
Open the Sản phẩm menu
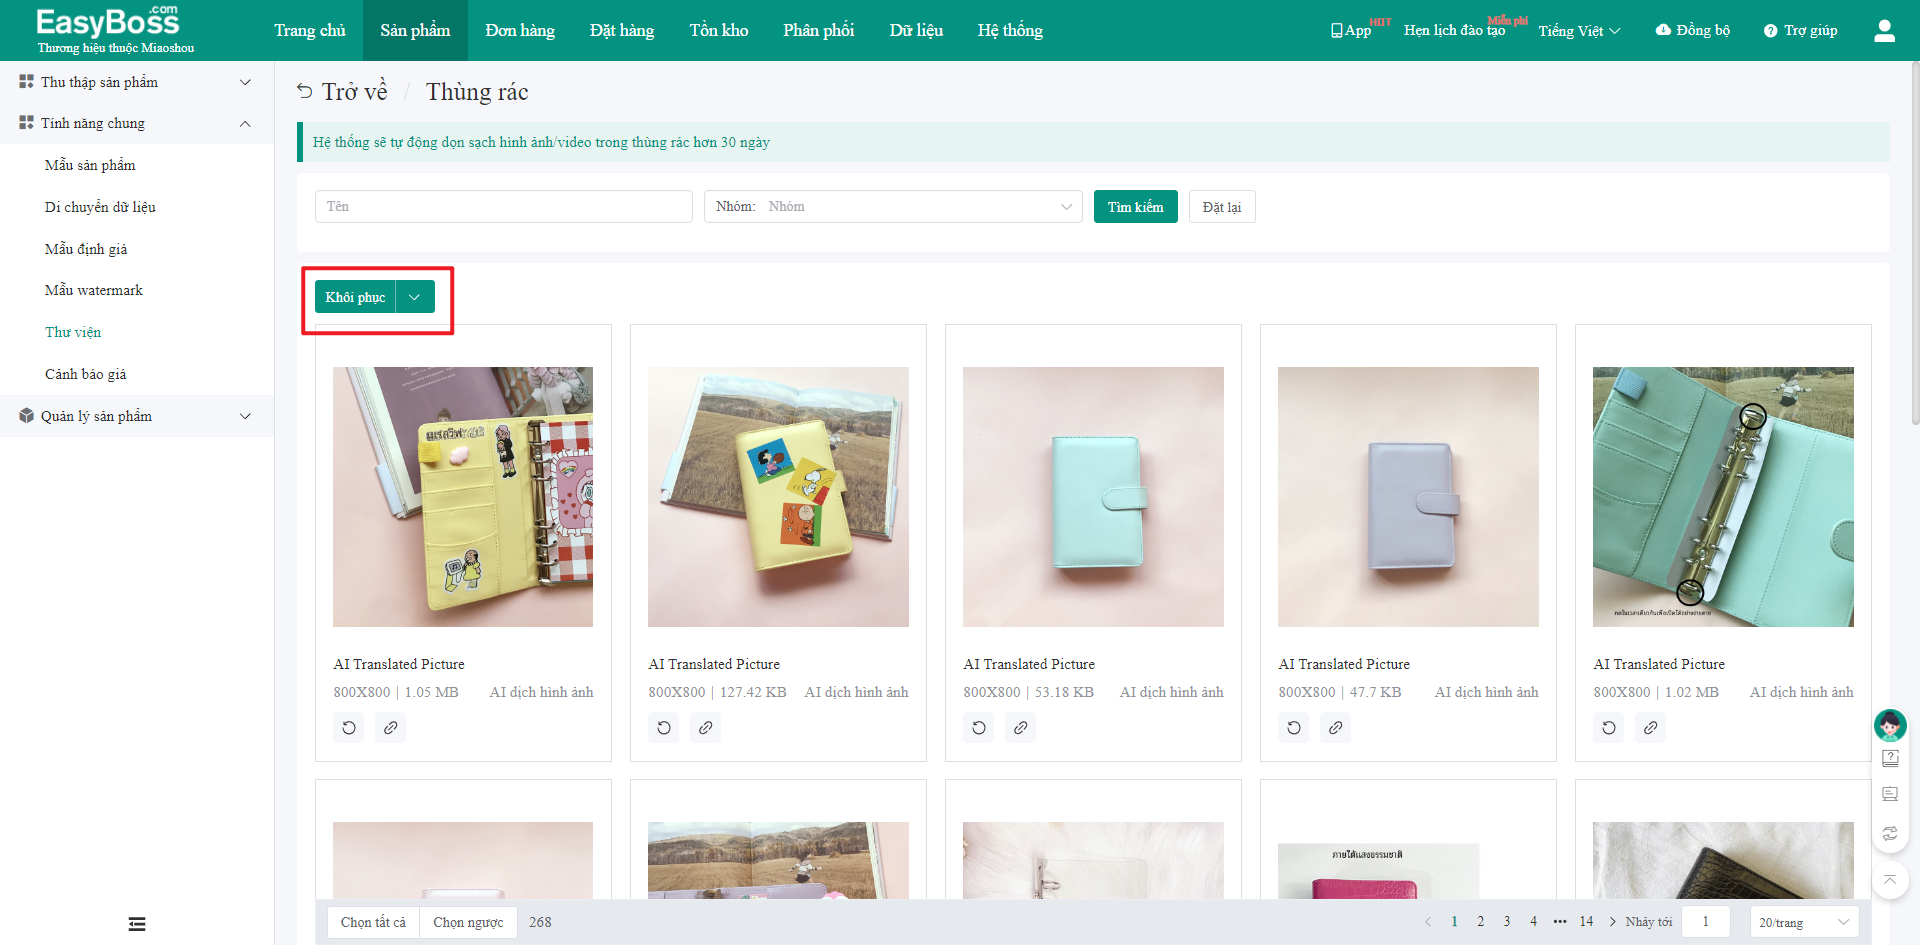point(415,30)
